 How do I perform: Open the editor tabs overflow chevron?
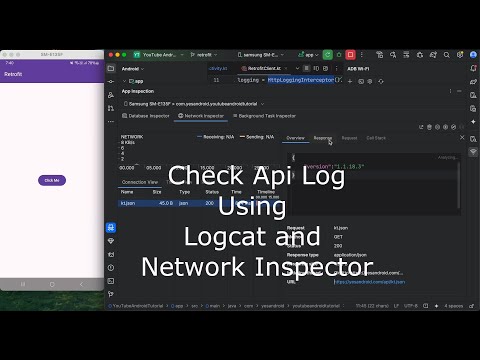click(297, 68)
